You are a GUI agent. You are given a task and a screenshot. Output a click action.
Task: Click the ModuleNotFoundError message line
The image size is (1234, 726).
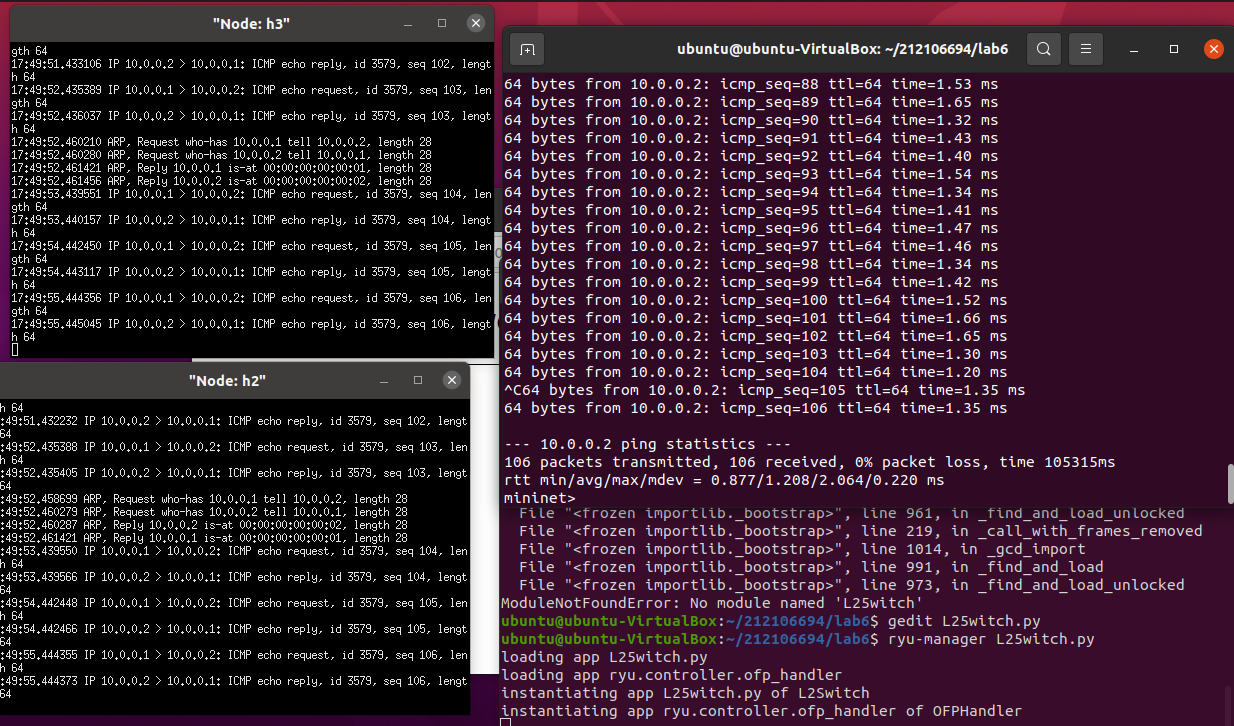coord(714,603)
